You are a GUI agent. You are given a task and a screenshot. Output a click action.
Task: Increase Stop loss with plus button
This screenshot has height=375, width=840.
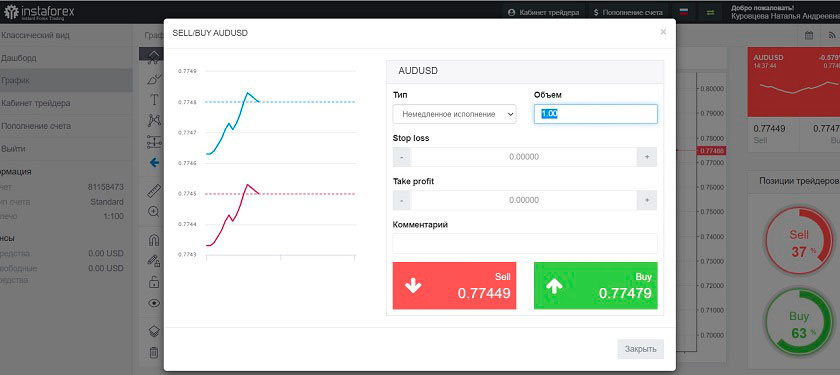[647, 157]
